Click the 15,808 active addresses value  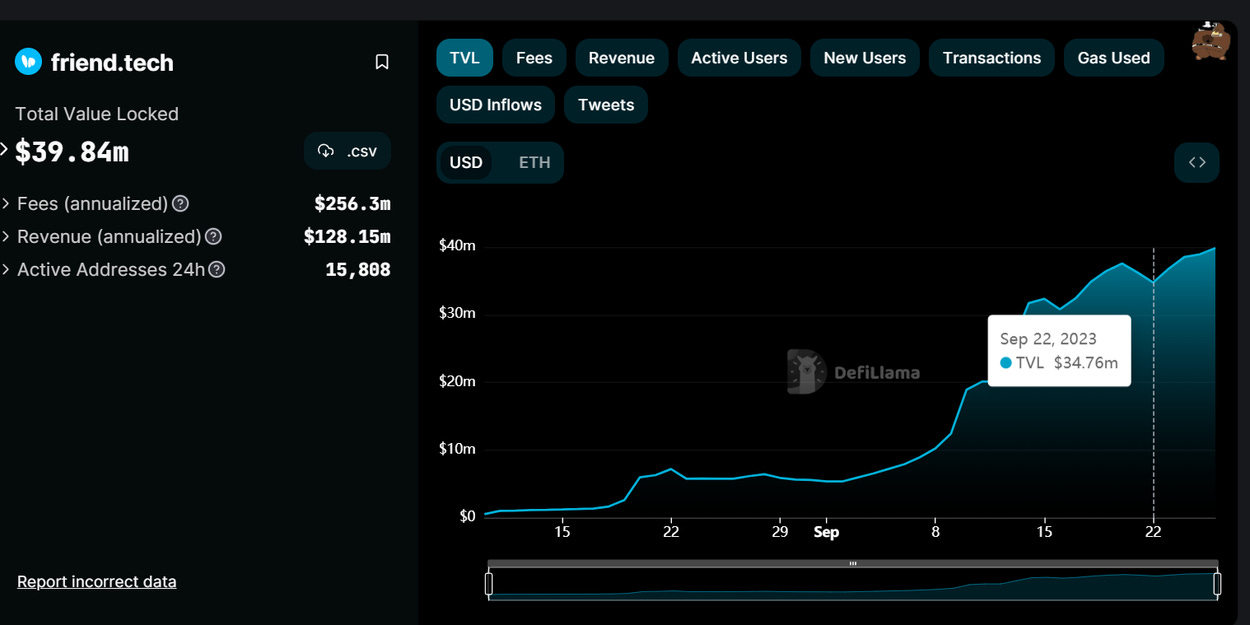click(358, 269)
